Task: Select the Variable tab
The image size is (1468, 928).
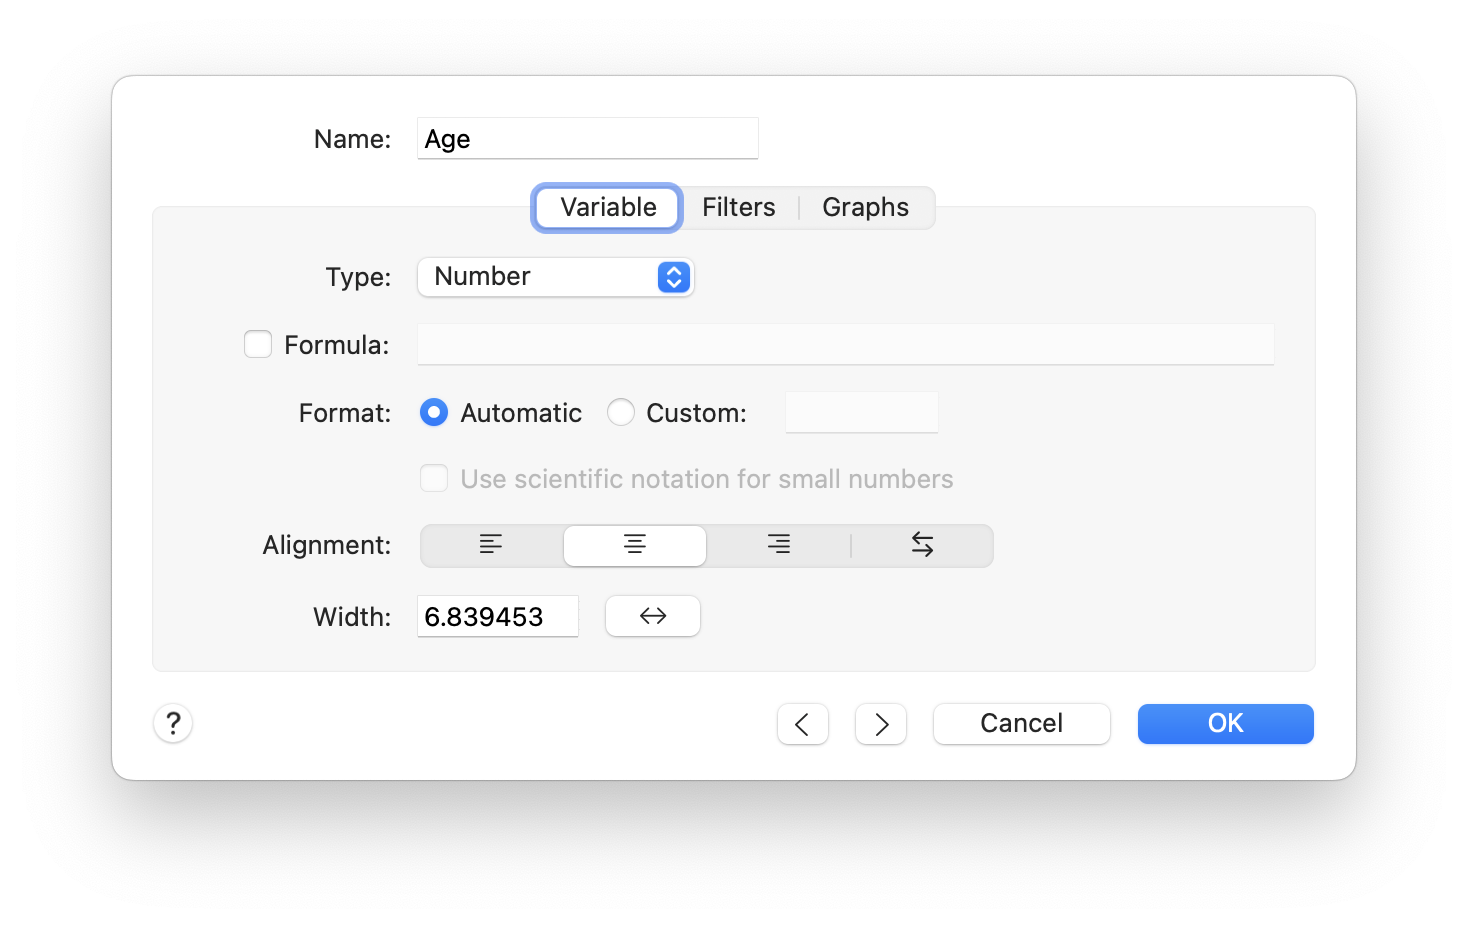Action: (608, 207)
